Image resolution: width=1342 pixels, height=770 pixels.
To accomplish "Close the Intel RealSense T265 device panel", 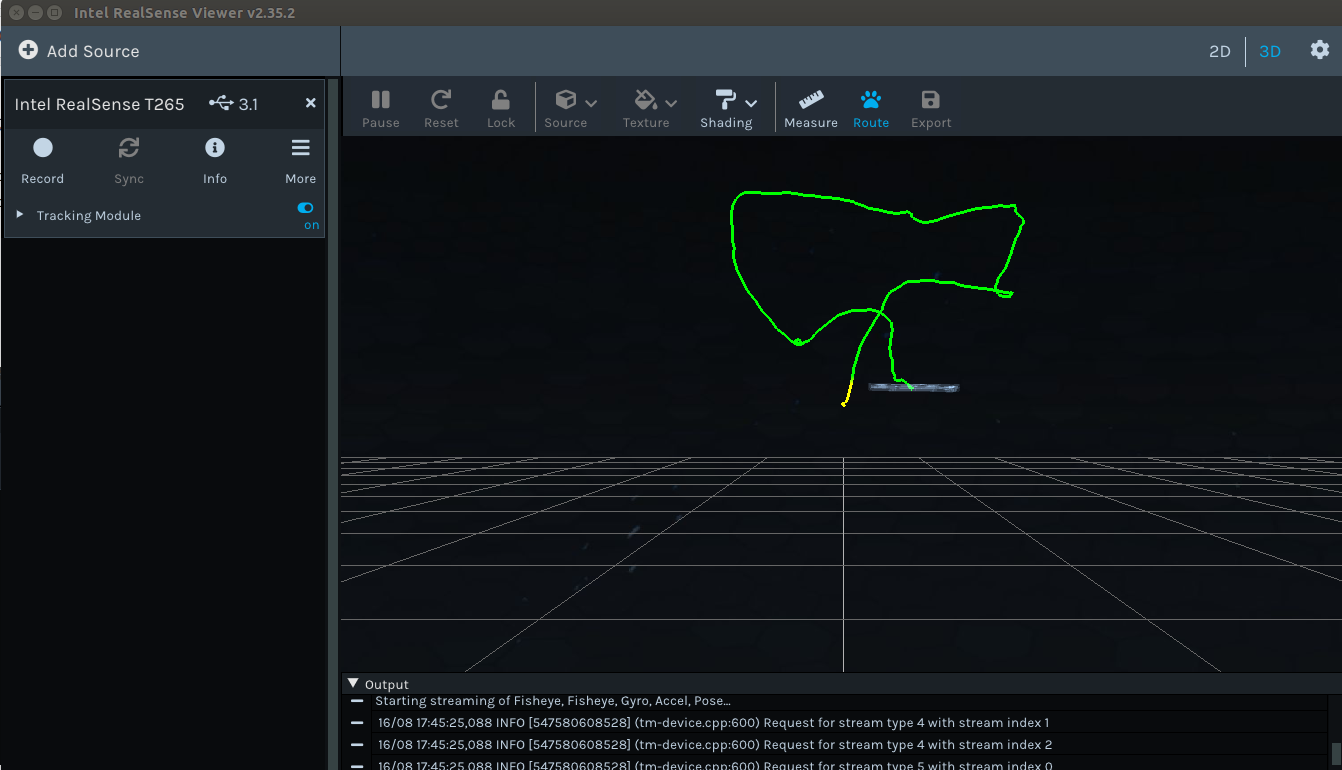I will pyautogui.click(x=311, y=103).
